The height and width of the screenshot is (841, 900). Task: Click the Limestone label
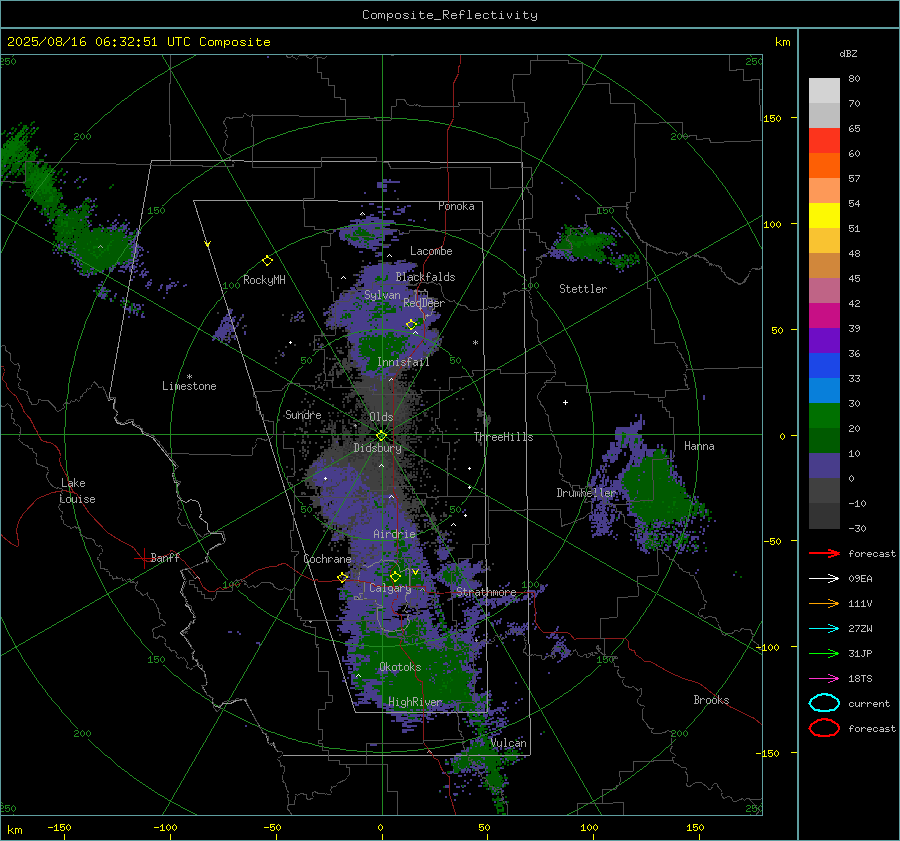click(189, 386)
